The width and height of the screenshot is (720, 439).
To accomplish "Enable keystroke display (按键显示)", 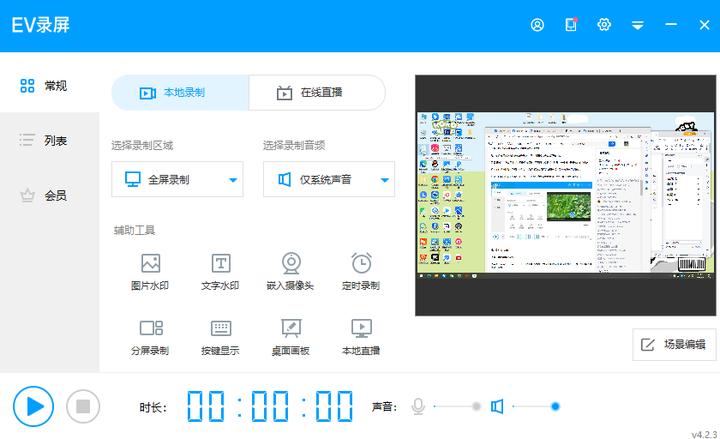I will (220, 337).
